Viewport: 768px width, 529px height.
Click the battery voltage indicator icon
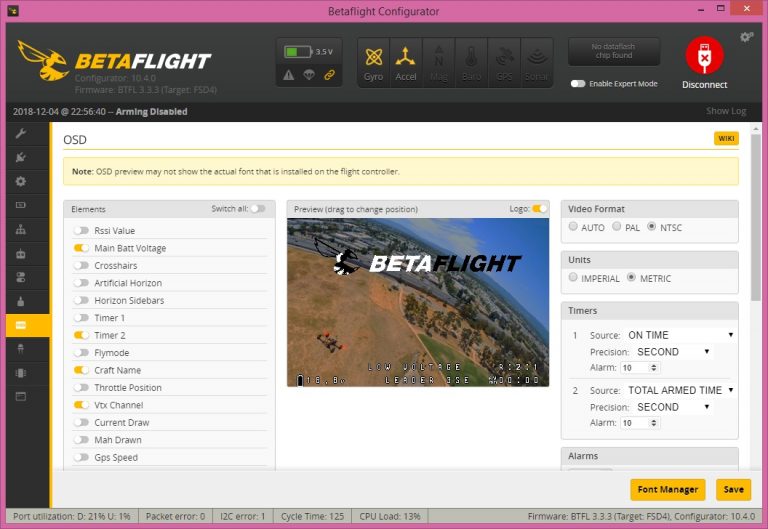pos(298,51)
